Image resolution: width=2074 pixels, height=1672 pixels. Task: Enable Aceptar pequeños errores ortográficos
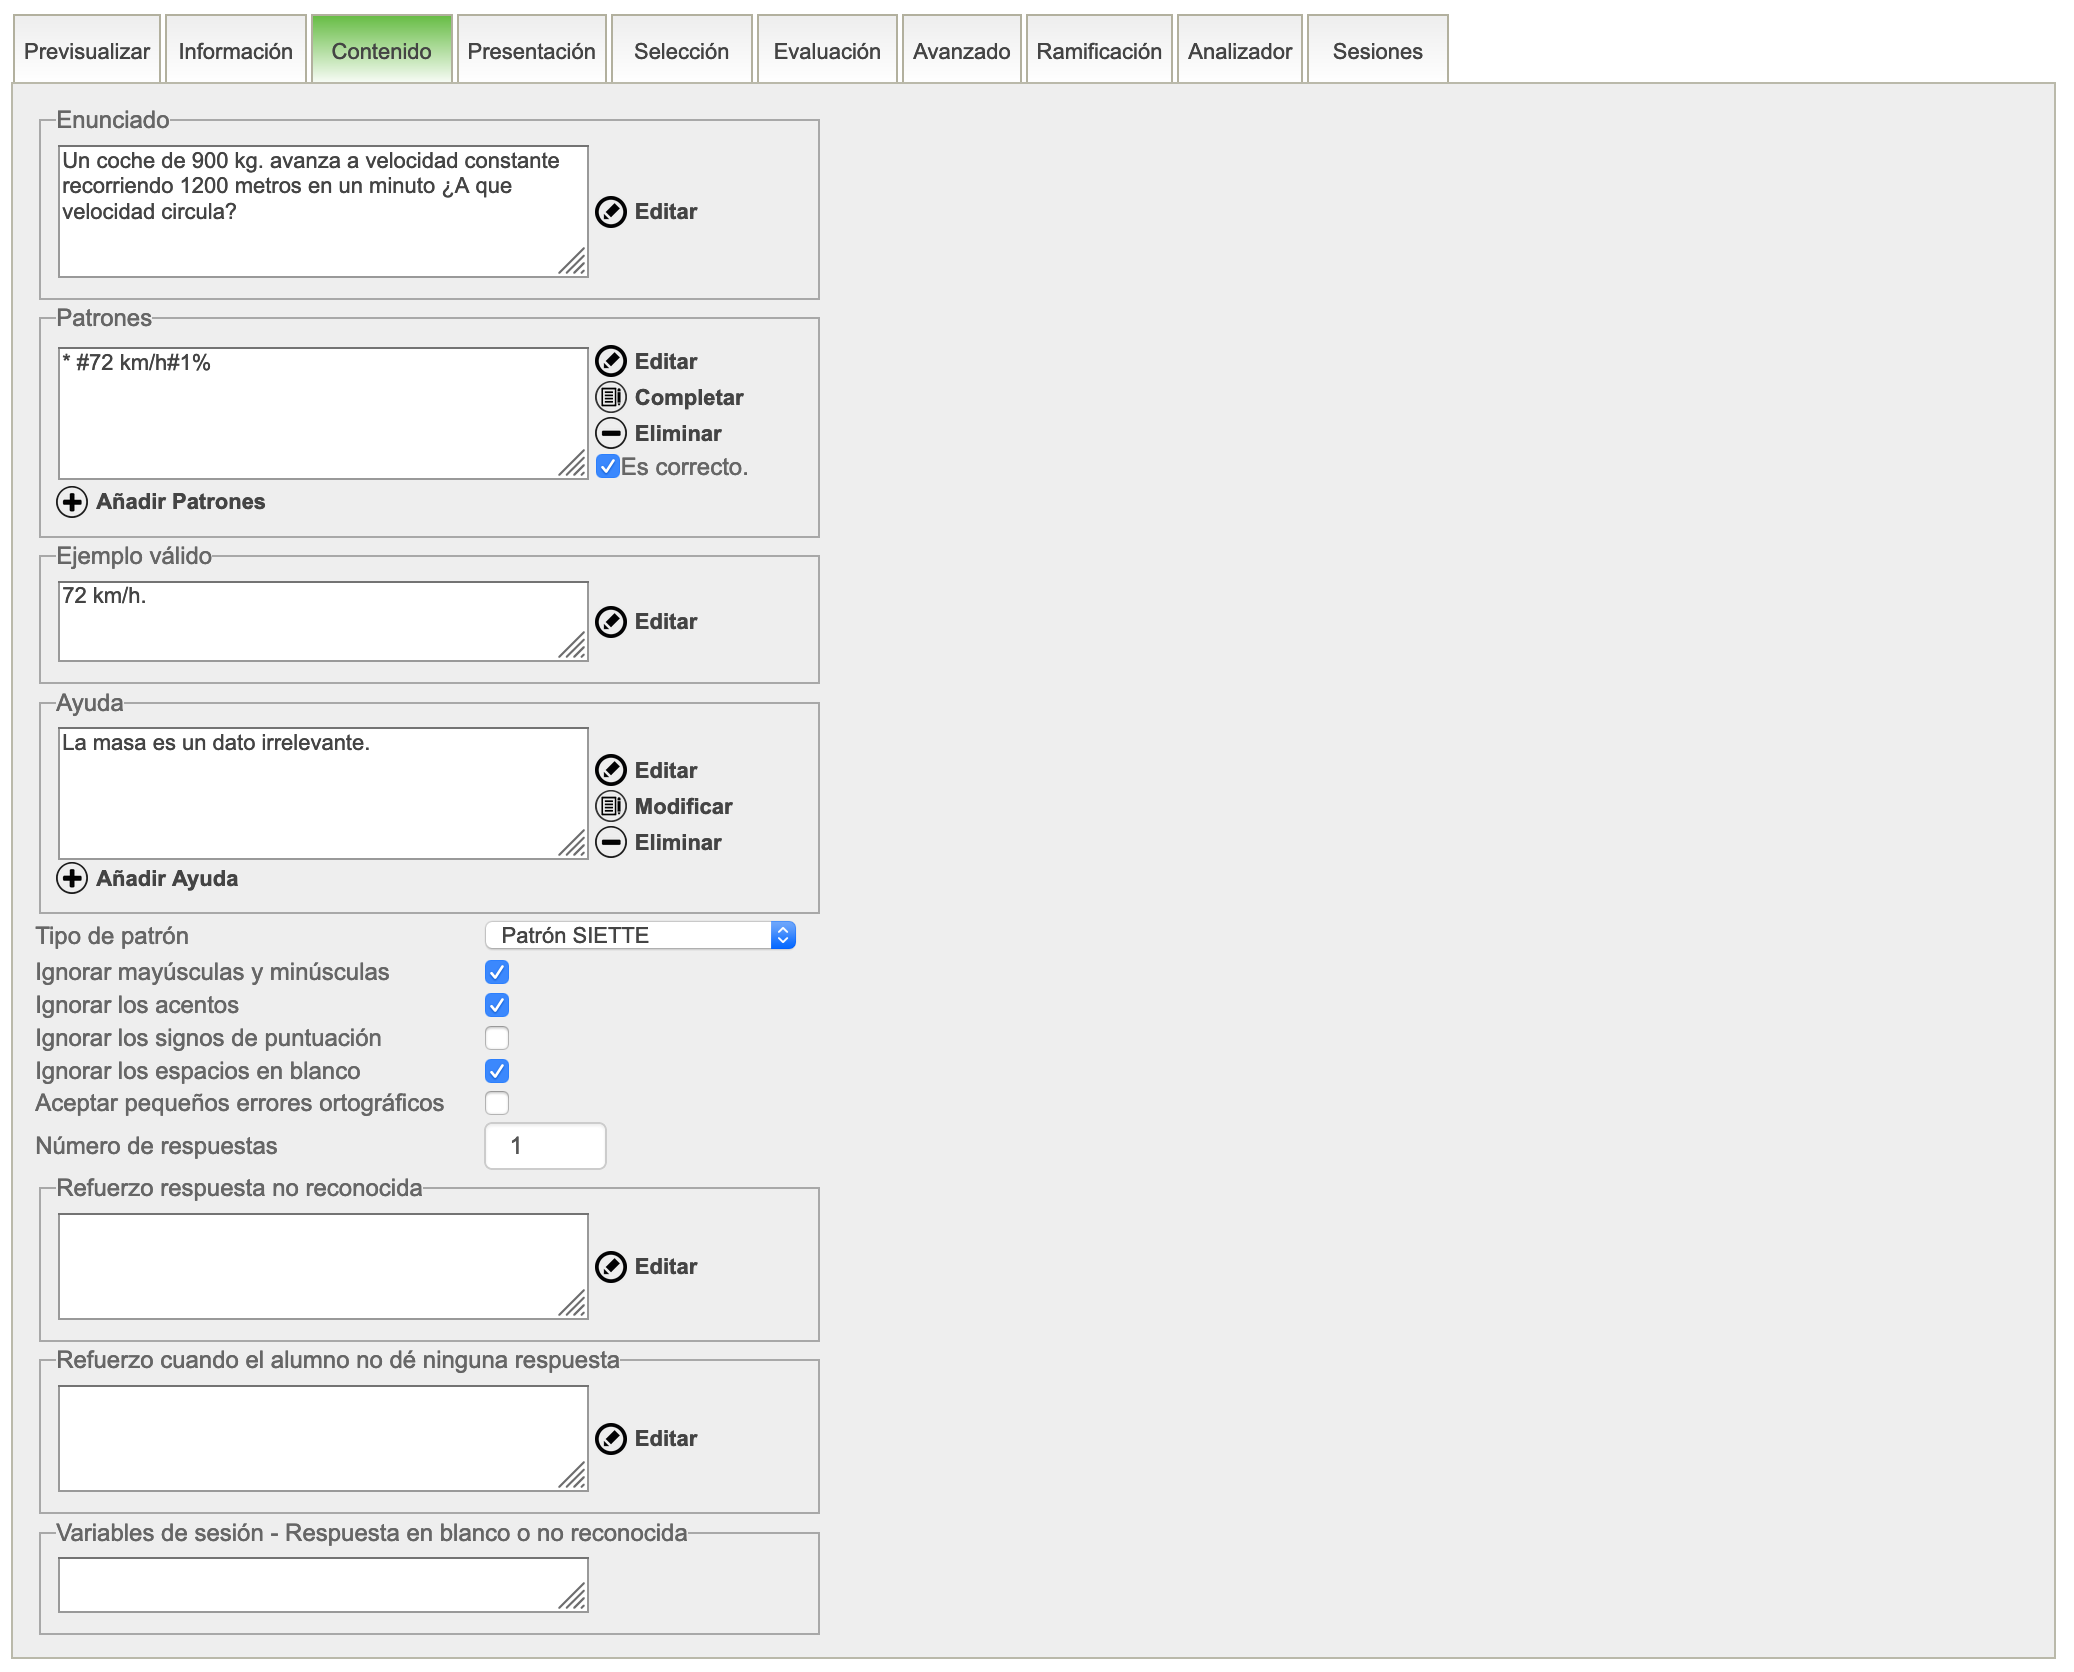coord(497,1103)
